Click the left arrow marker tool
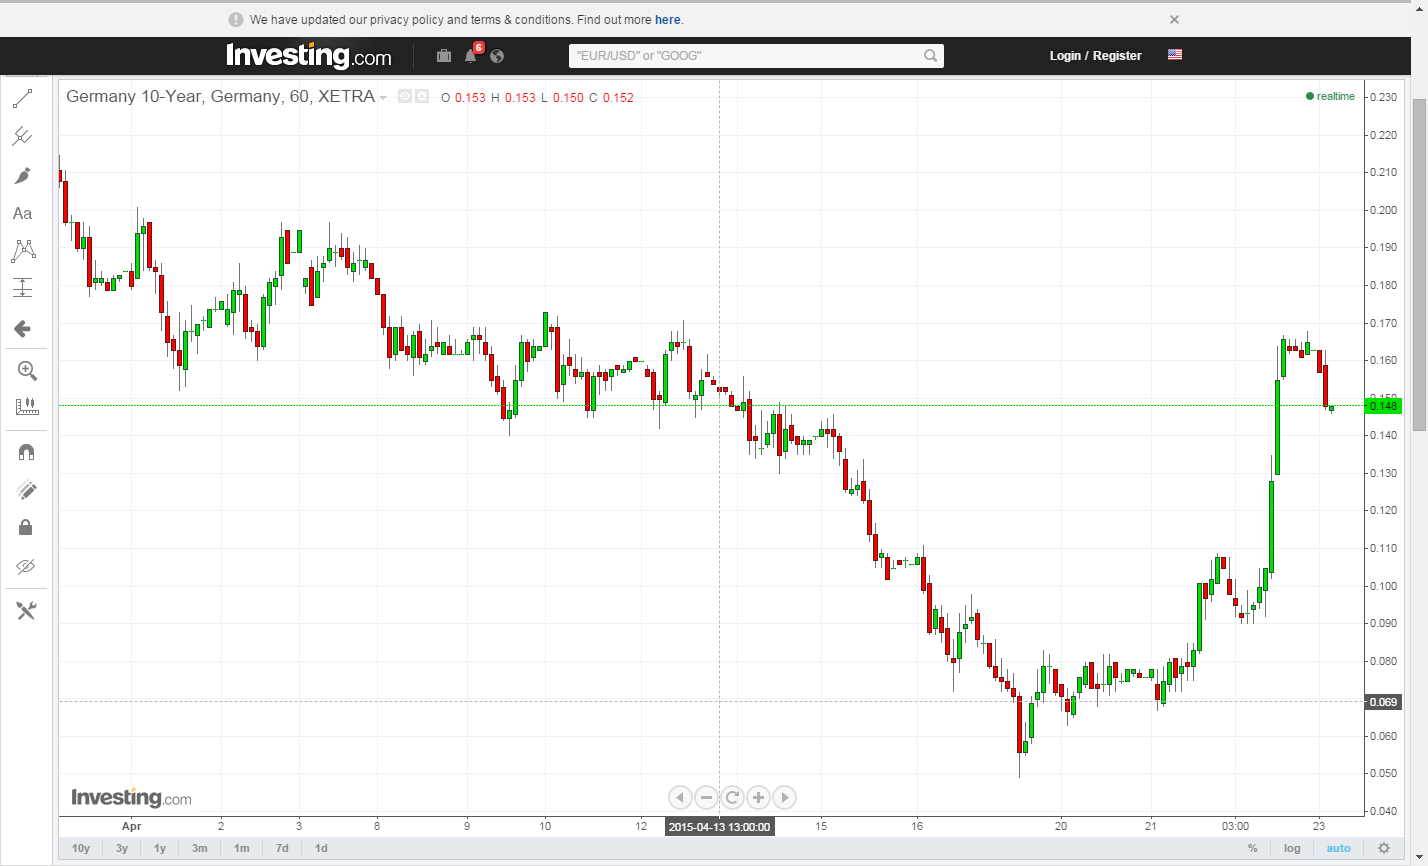 (23, 328)
